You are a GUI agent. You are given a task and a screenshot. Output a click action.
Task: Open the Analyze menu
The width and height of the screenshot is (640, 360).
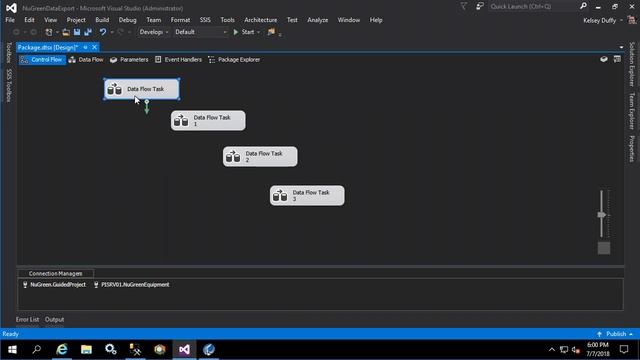pyautogui.click(x=318, y=20)
